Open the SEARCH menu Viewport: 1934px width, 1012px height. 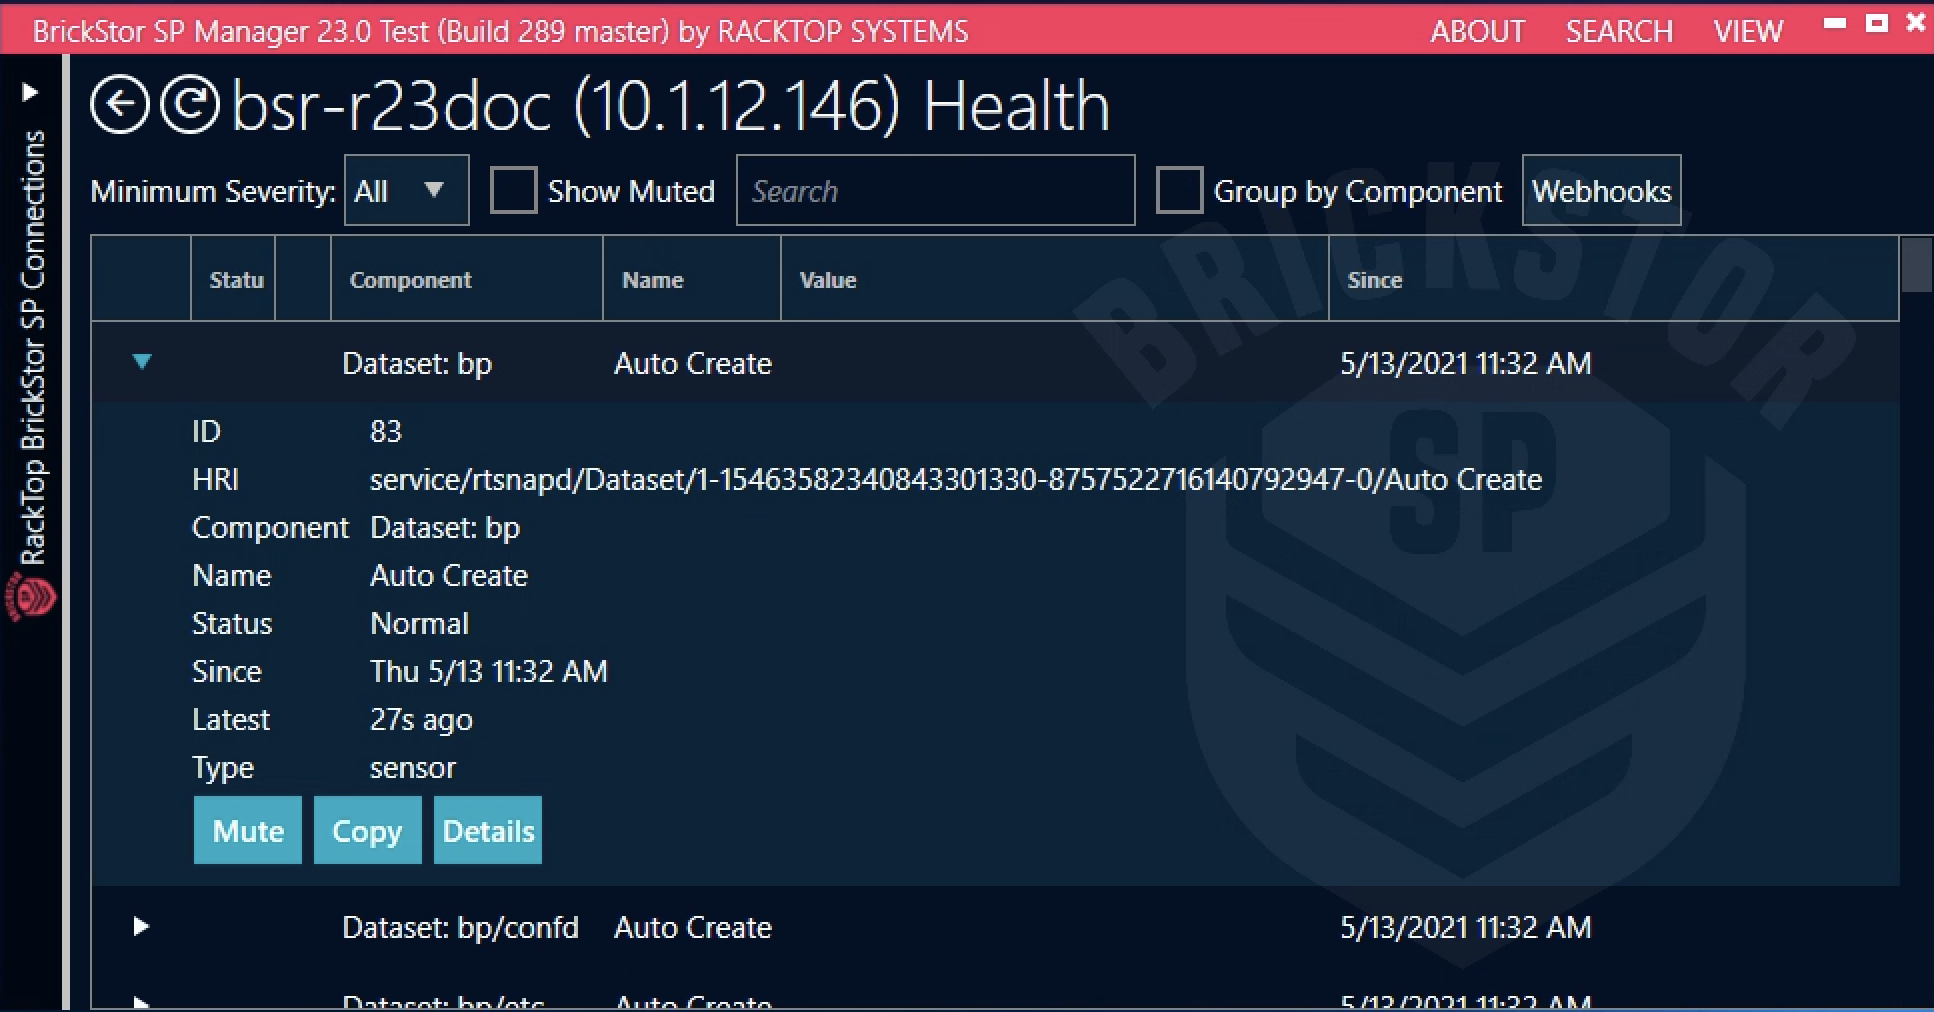pyautogui.click(x=1619, y=32)
